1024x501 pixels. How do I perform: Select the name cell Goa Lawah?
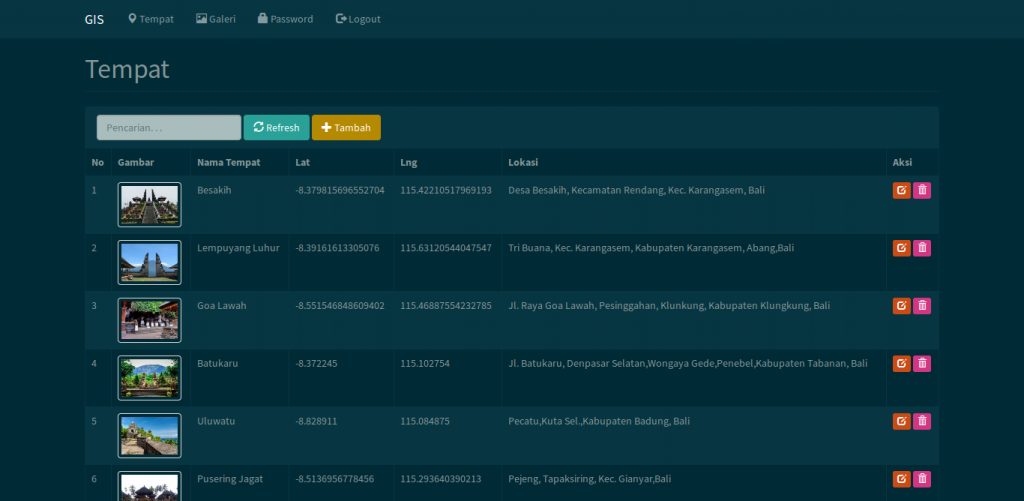click(221, 306)
